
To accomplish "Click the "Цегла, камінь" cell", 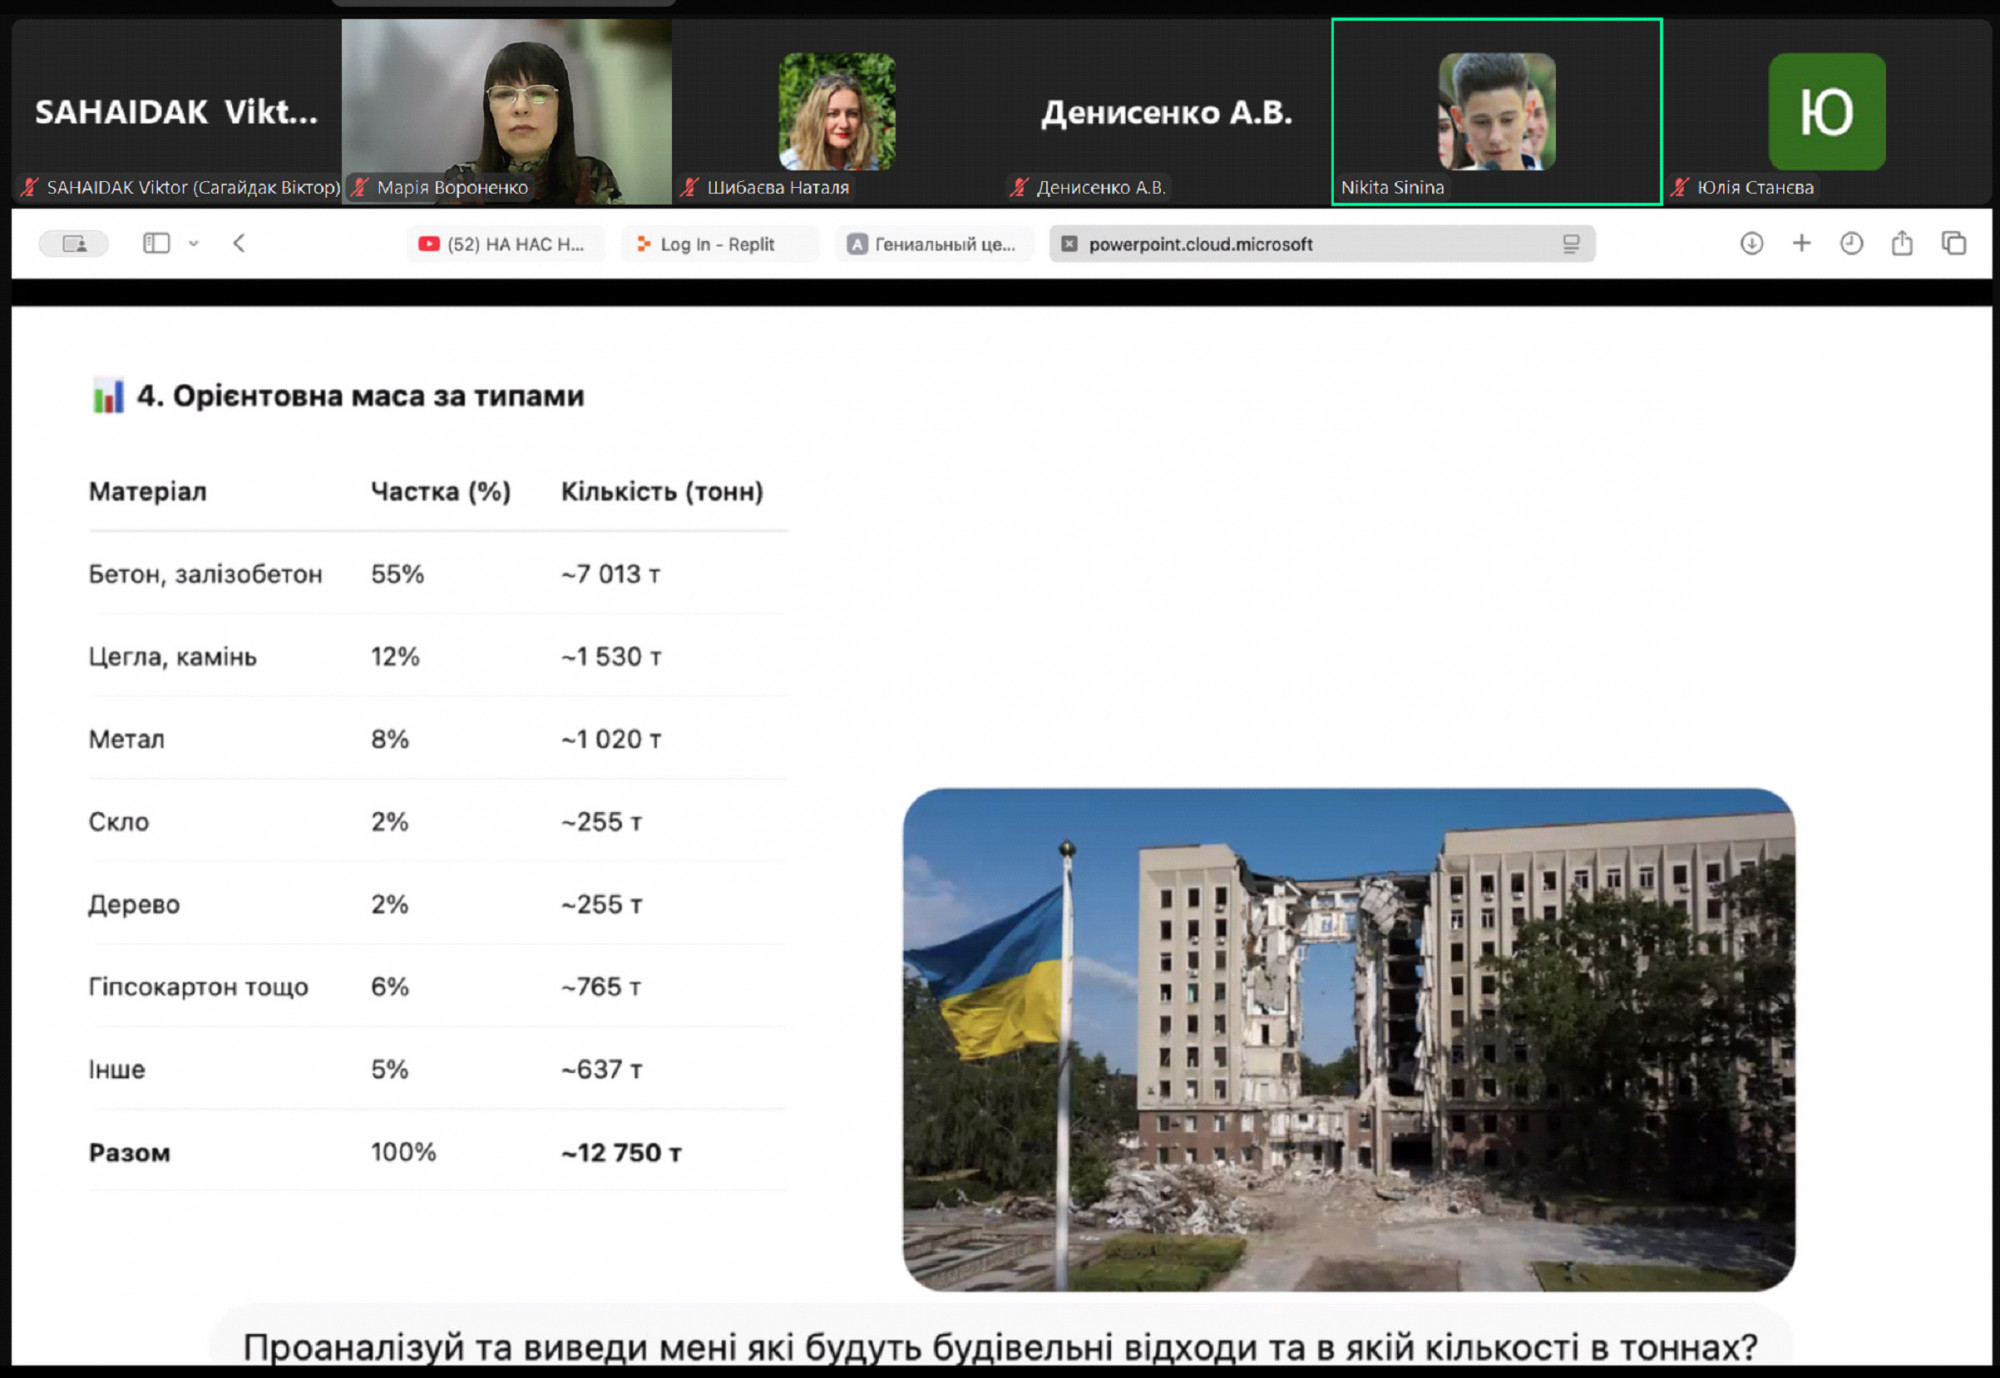I will 173,657.
